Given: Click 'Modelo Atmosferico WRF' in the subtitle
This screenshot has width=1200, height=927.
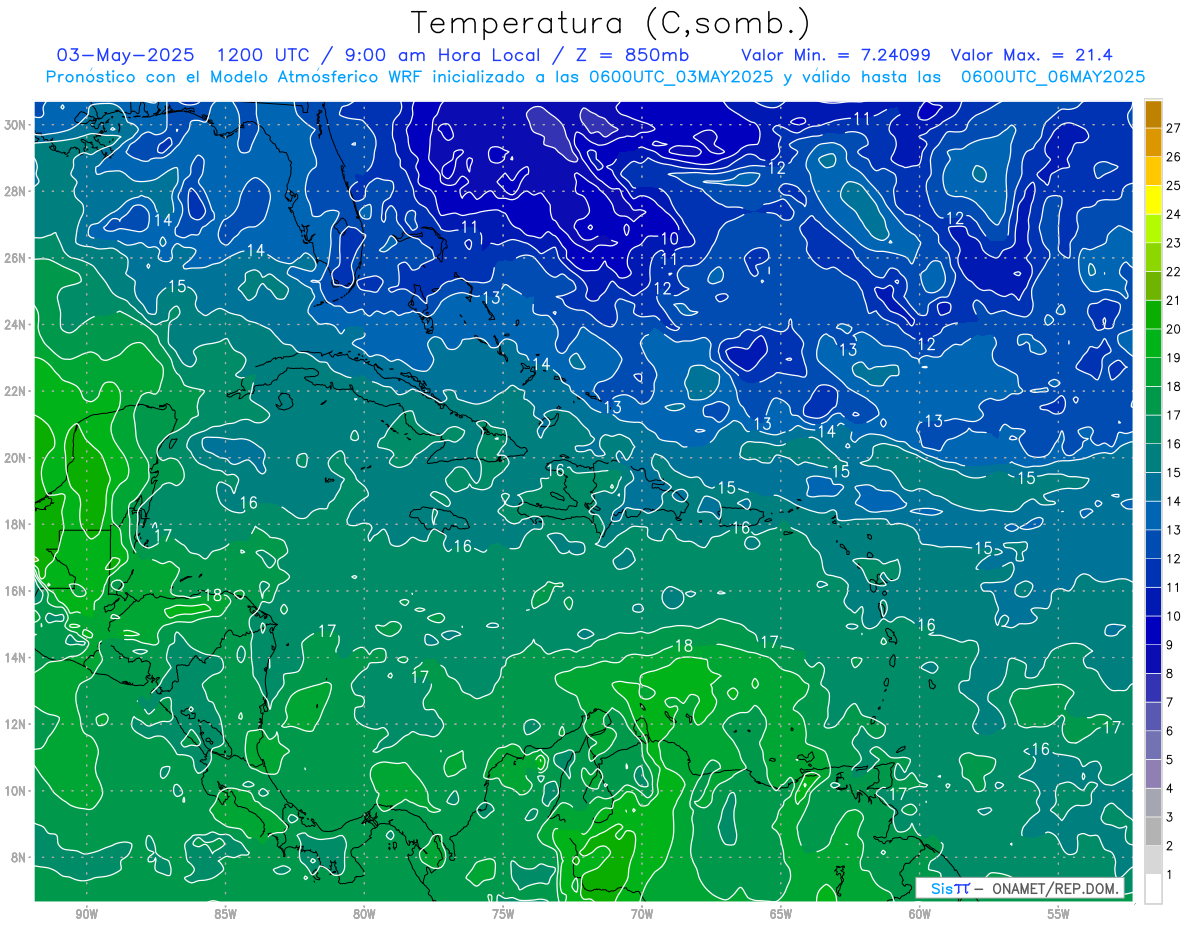Looking at the screenshot, I should 315,77.
